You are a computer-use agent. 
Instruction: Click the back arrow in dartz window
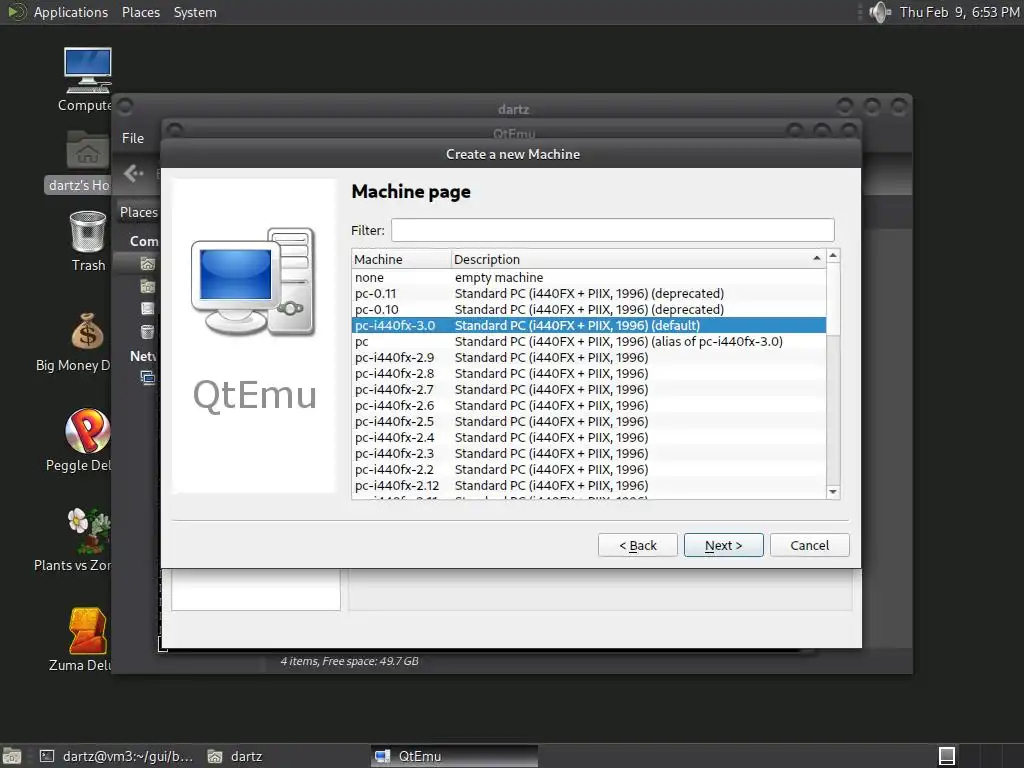133,173
